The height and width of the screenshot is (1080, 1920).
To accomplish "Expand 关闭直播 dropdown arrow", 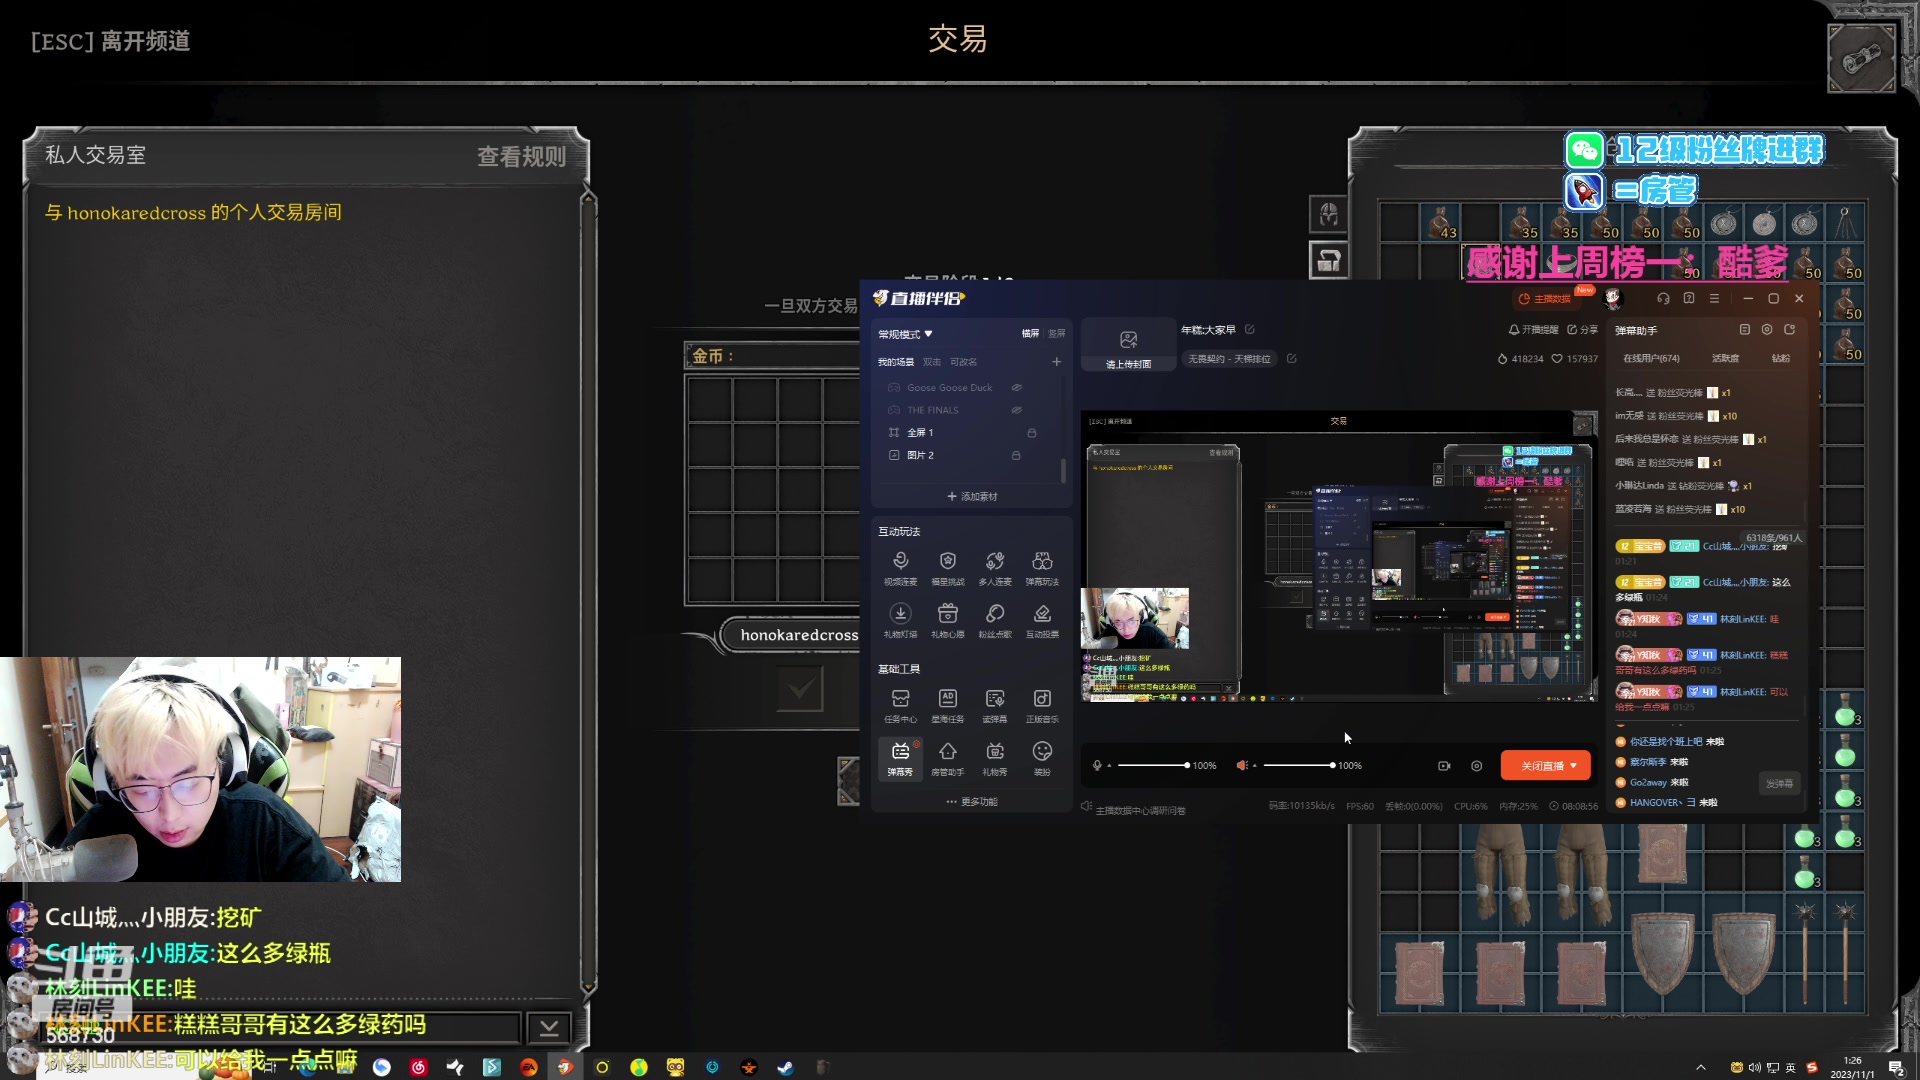I will [x=1574, y=766].
